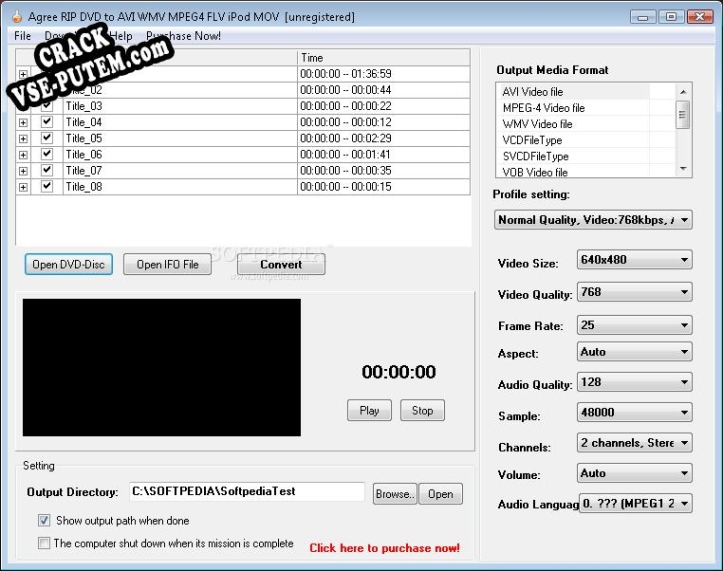Screen dimensions: 723x571
Task: Expand Title_04 tree node
Action: pos(23,123)
